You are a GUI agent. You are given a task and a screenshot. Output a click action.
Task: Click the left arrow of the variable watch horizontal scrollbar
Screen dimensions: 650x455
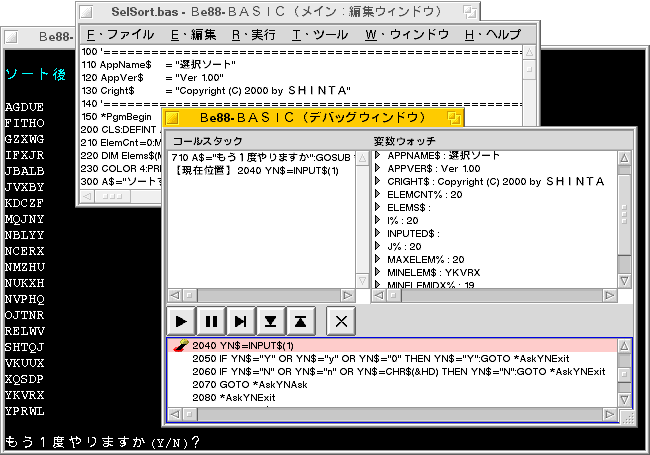click(x=379, y=295)
